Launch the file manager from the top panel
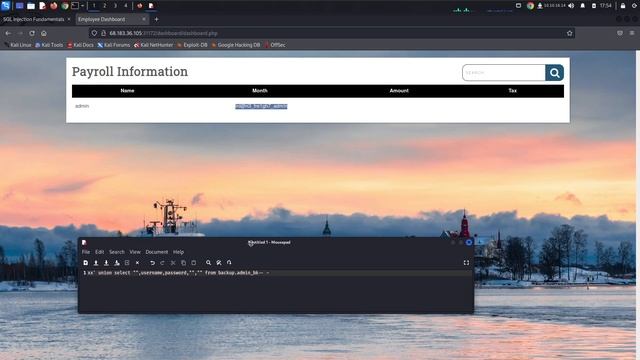The image size is (640, 360). [x=31, y=6]
